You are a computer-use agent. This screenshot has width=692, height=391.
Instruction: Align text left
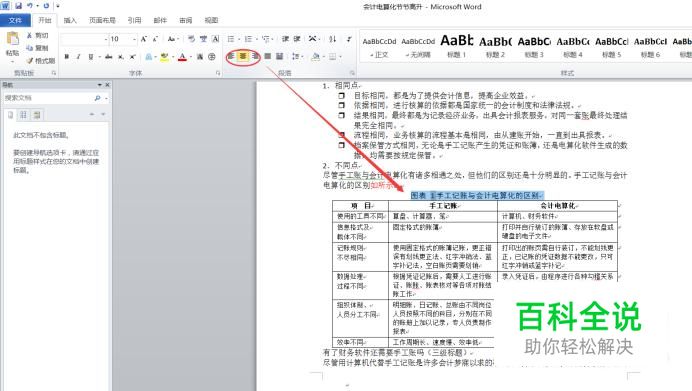(x=231, y=56)
